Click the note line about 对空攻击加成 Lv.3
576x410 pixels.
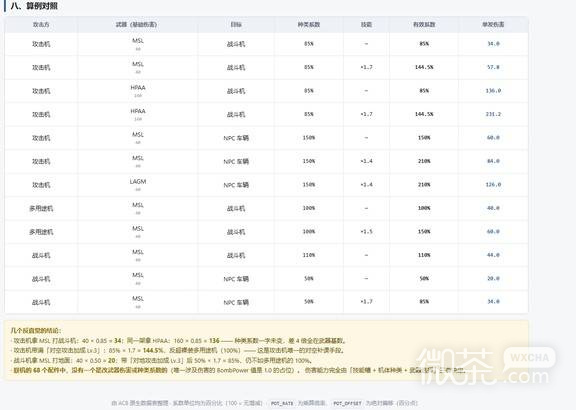pos(177,350)
